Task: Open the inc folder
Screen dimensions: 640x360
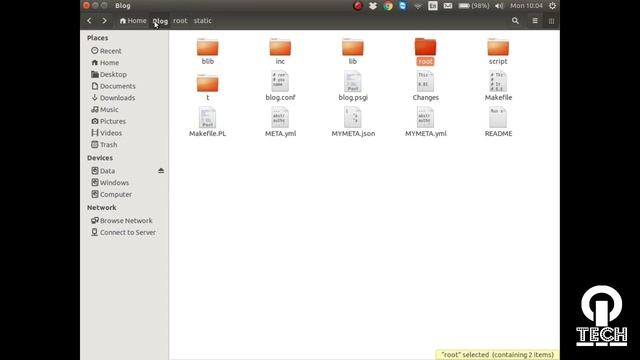Action: (x=280, y=51)
